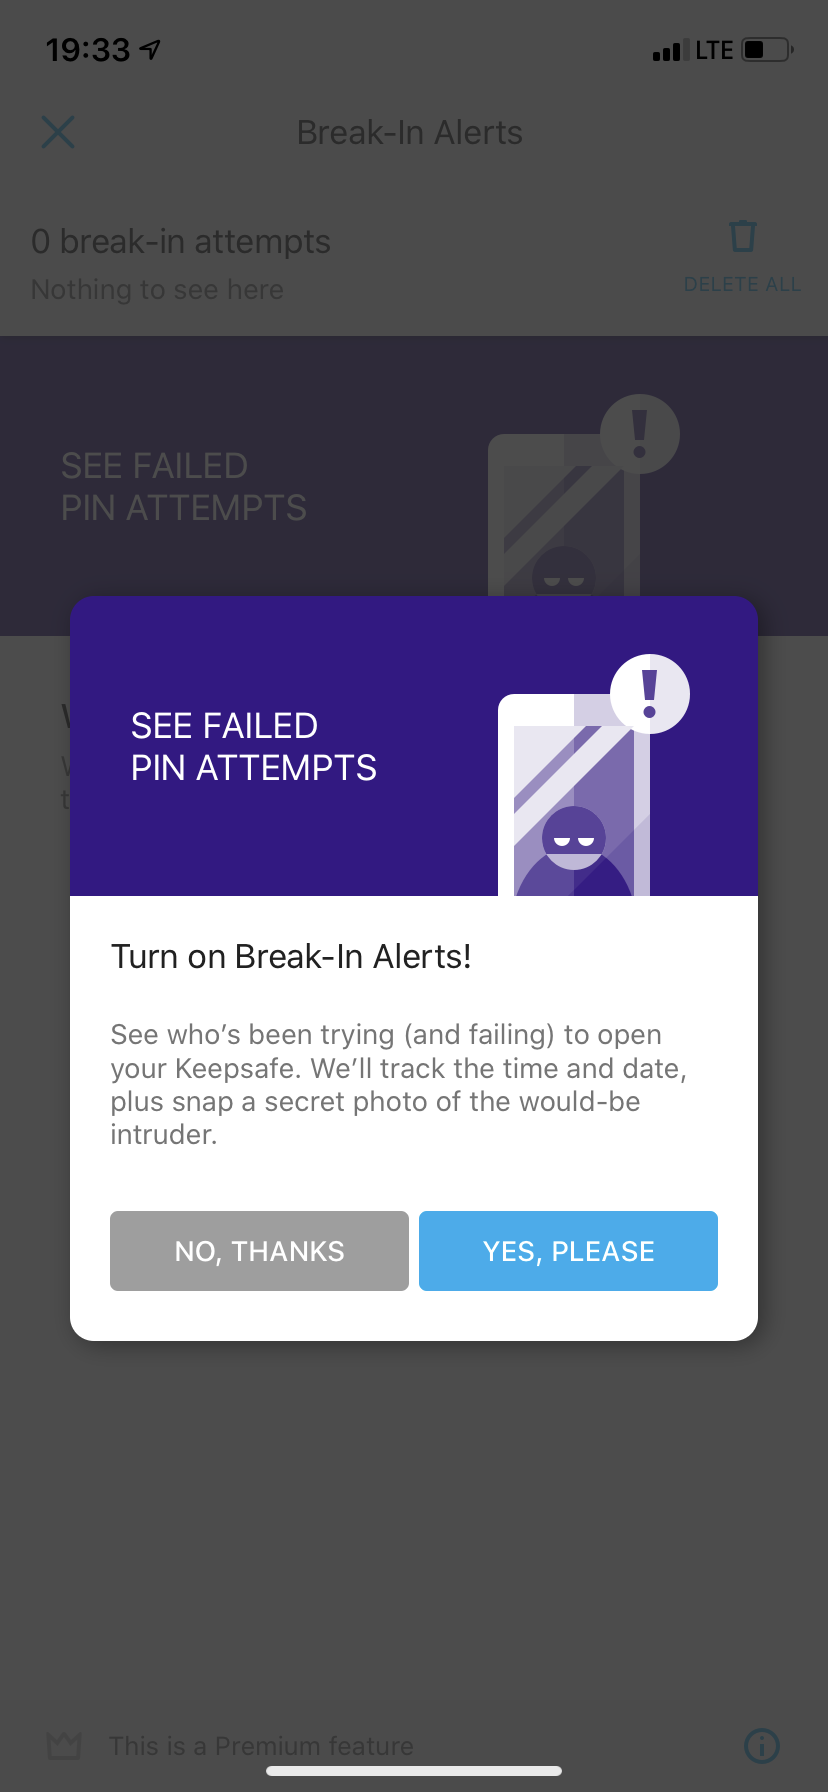
Task: Tap the intruder face illustration in dialog
Action: (574, 838)
